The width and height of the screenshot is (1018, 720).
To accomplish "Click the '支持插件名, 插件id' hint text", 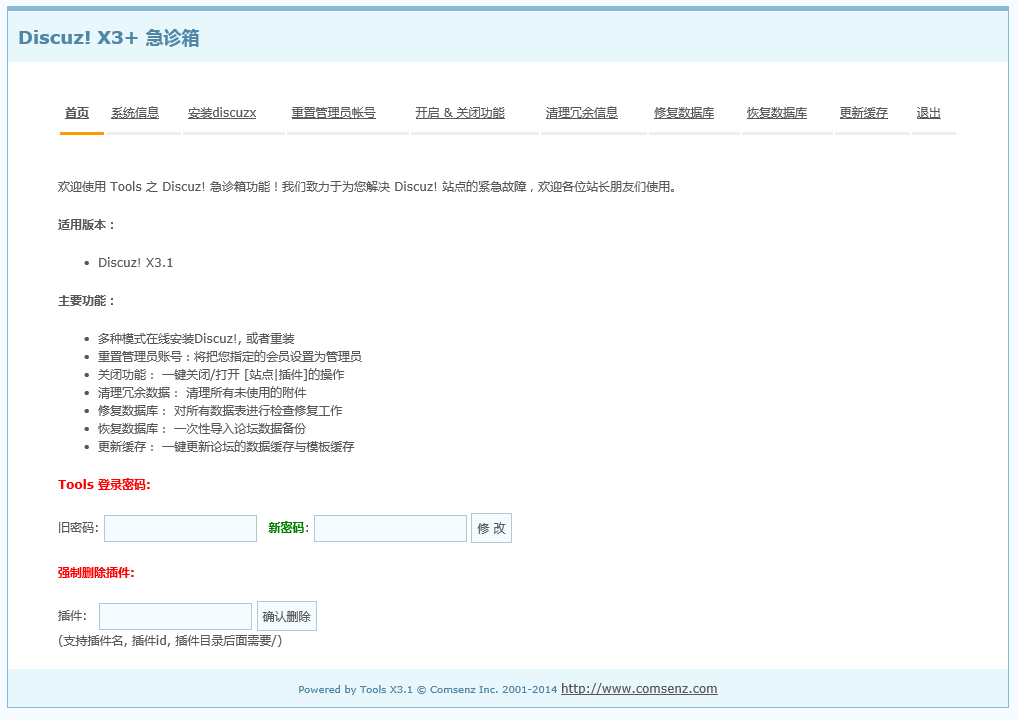I will 170,641.
